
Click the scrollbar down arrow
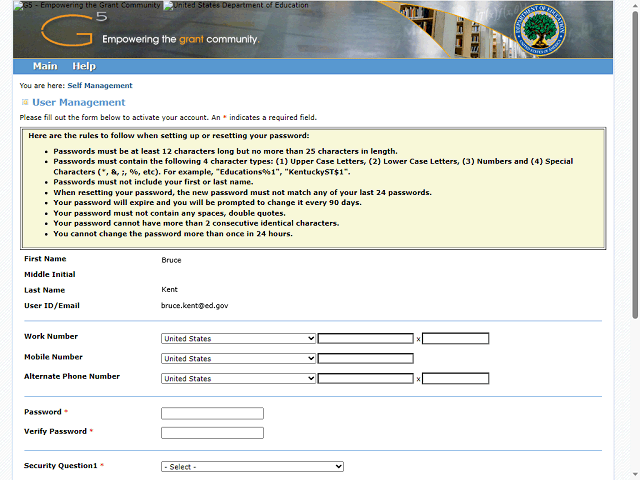click(633, 474)
